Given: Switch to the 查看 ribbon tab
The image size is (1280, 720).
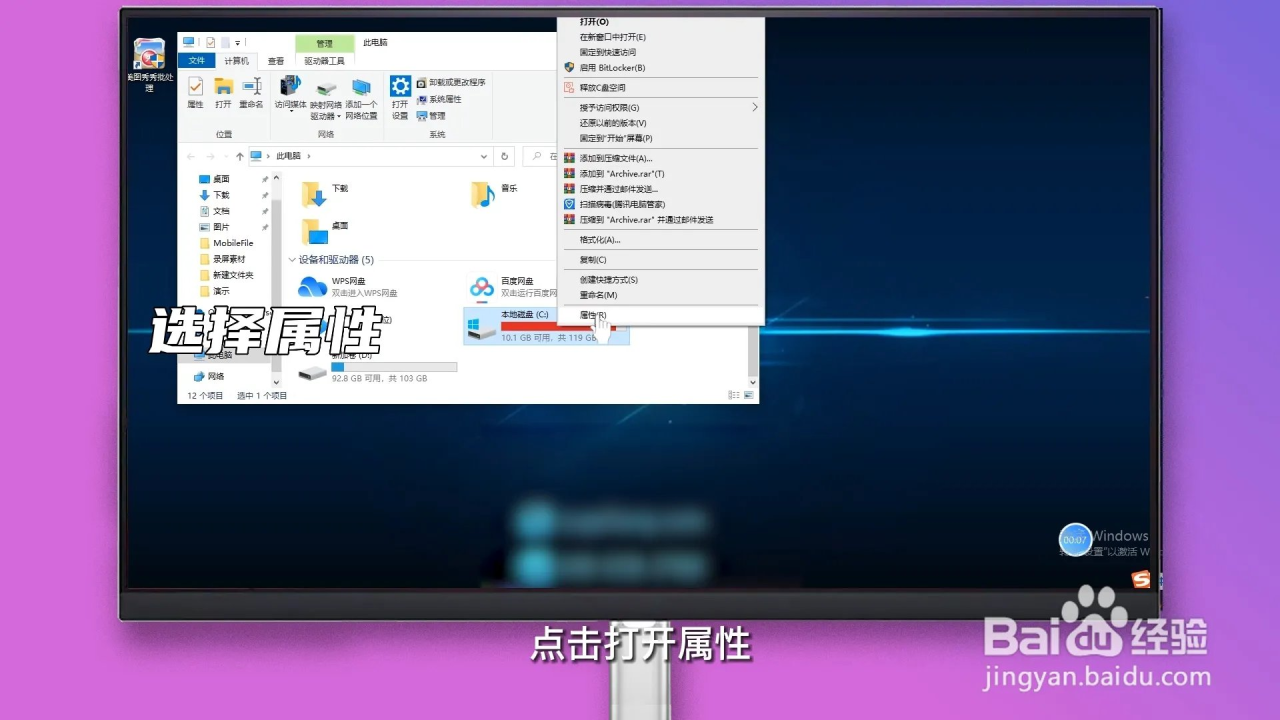Looking at the screenshot, I should [276, 61].
